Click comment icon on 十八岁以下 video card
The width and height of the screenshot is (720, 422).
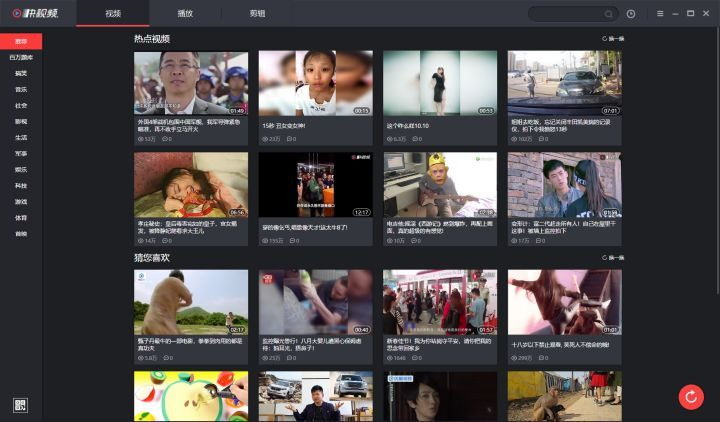point(543,358)
